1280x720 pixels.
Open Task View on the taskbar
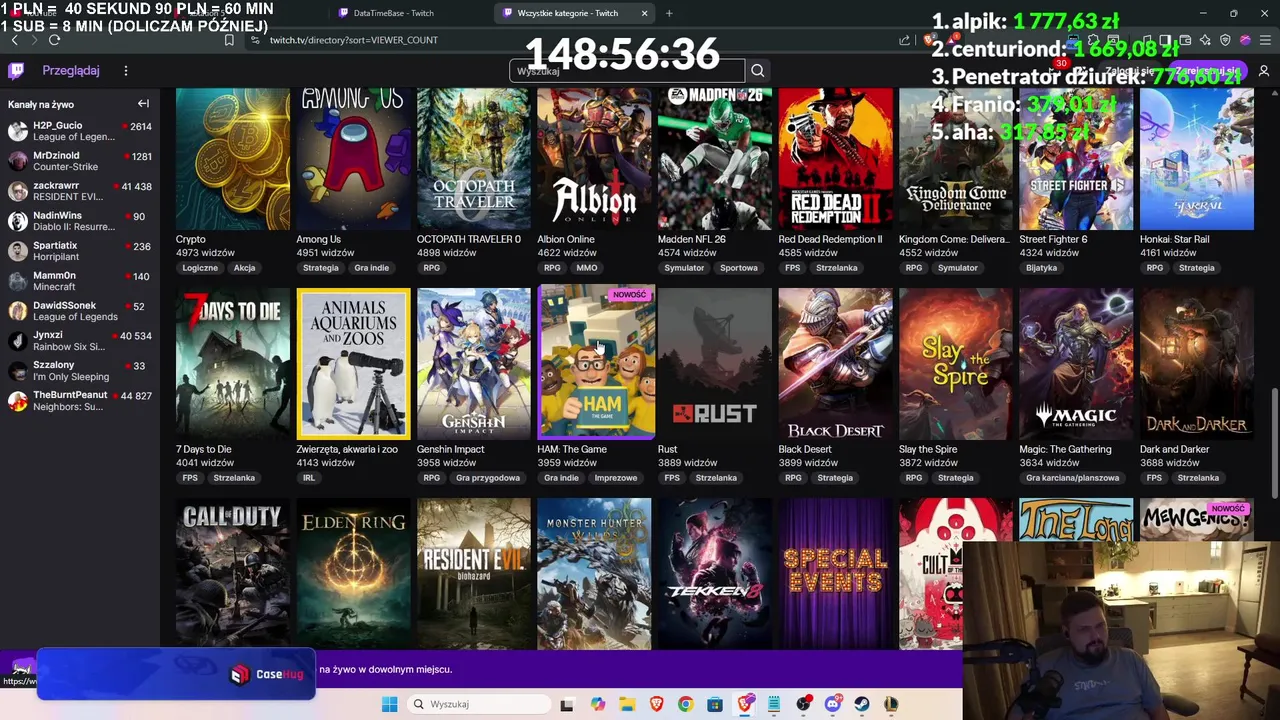pos(567,704)
